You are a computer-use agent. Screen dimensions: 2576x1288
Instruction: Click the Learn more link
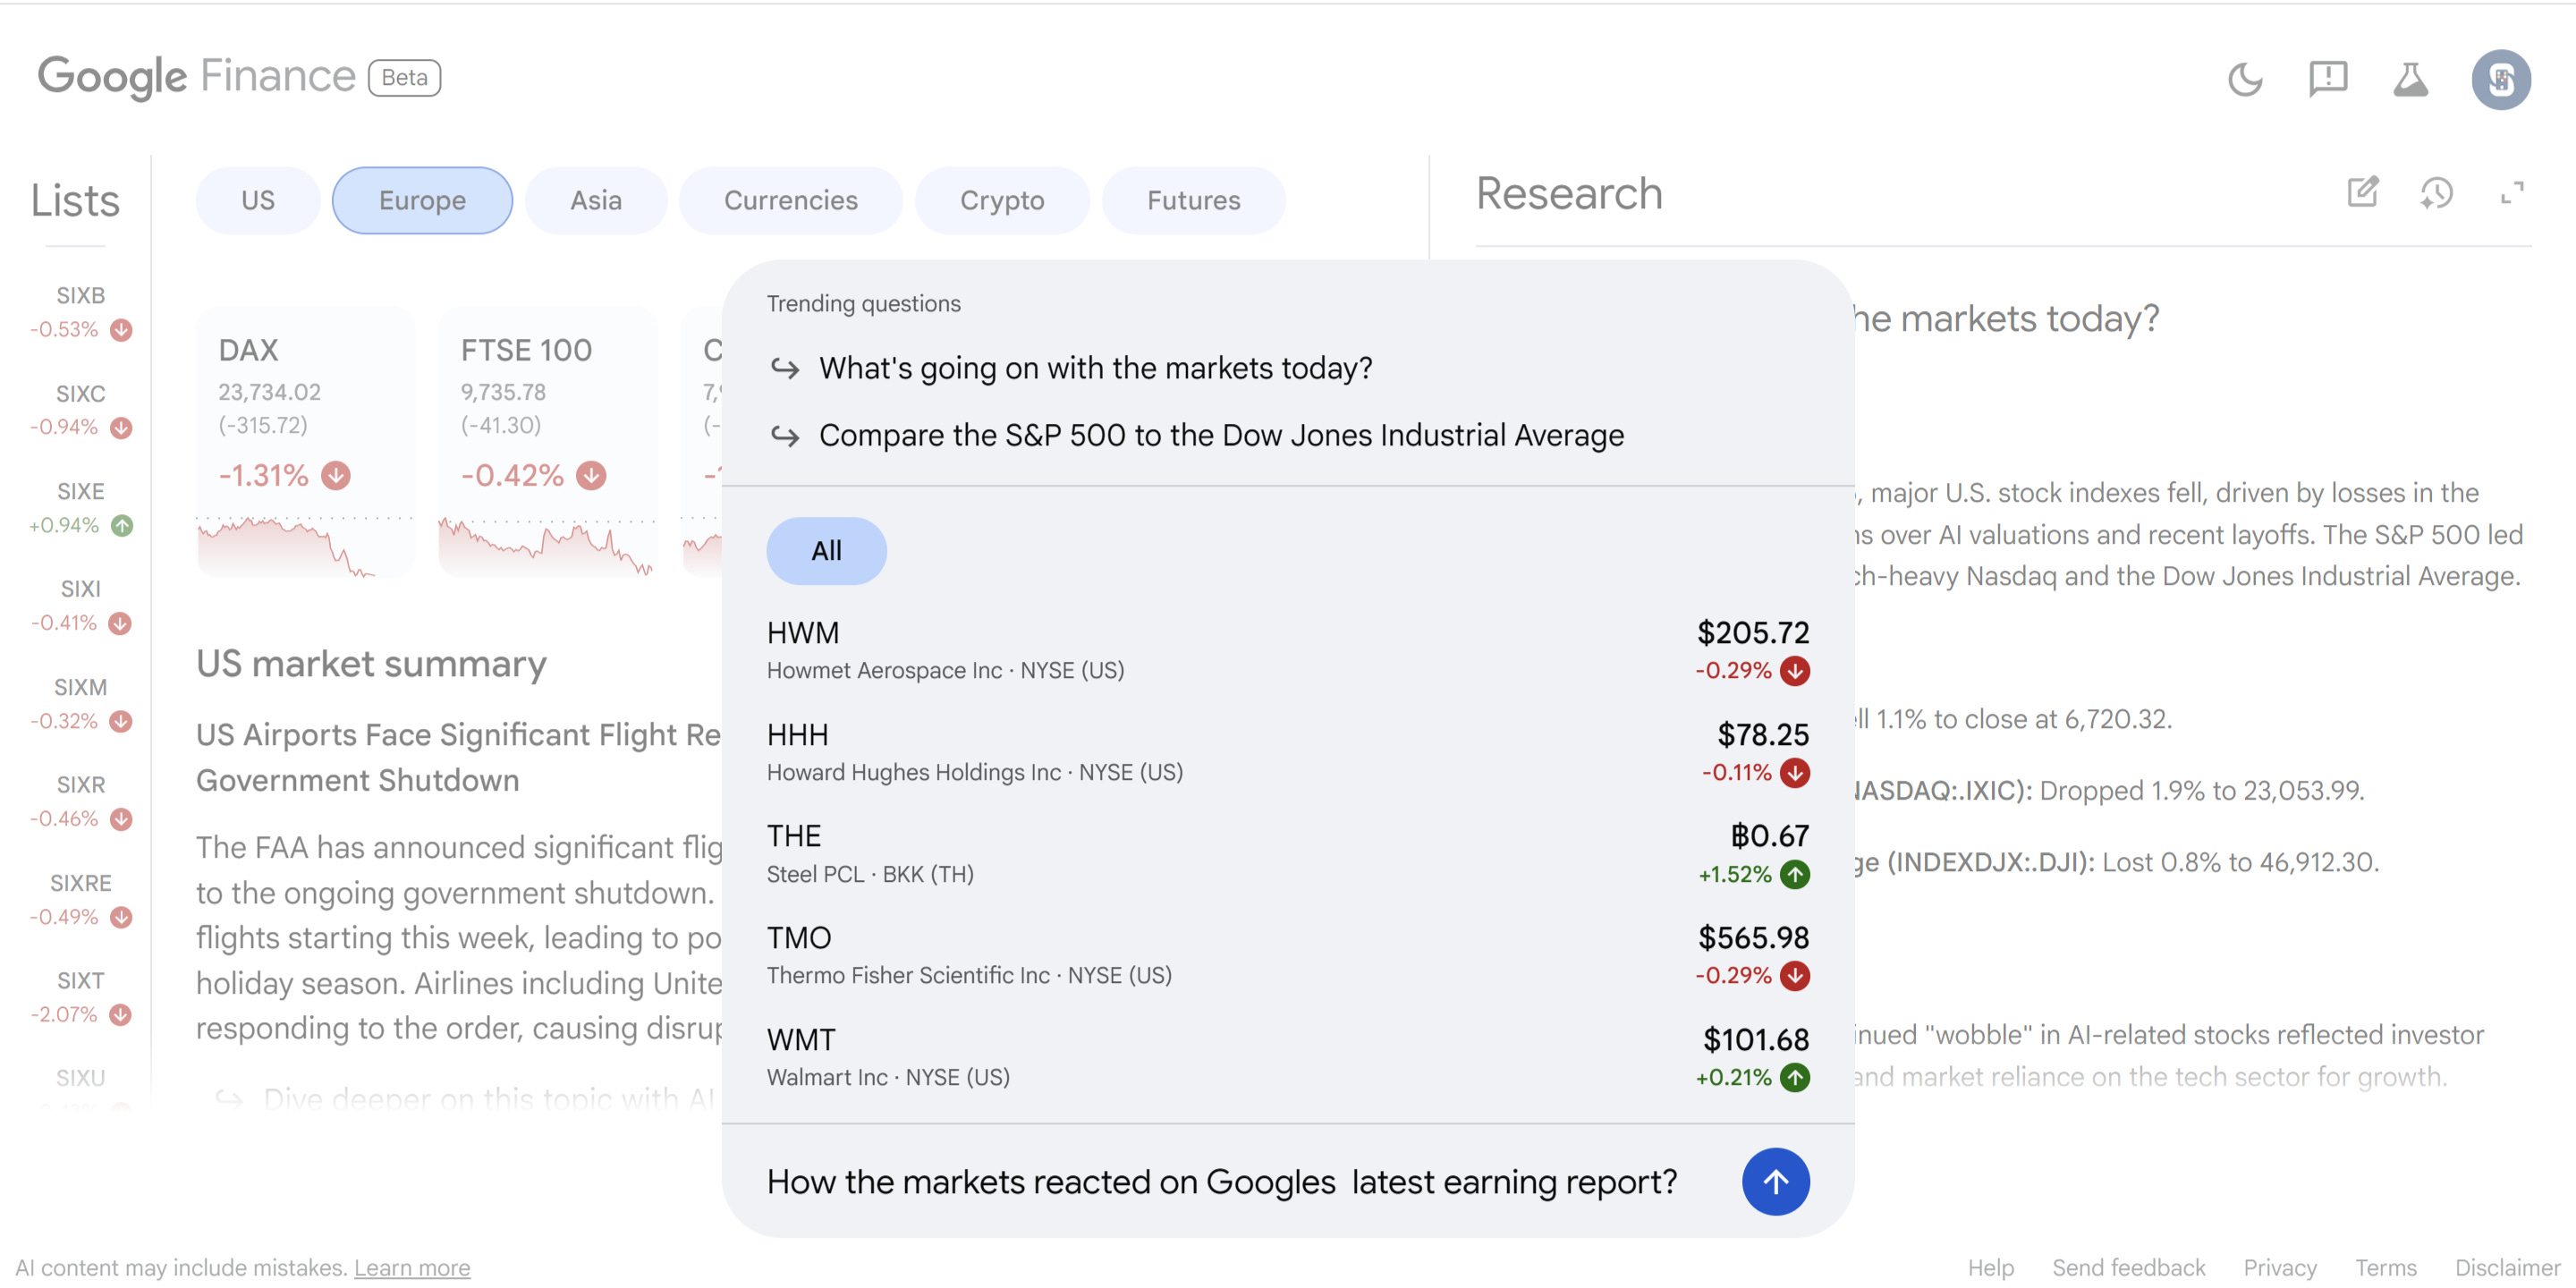[x=411, y=1268]
